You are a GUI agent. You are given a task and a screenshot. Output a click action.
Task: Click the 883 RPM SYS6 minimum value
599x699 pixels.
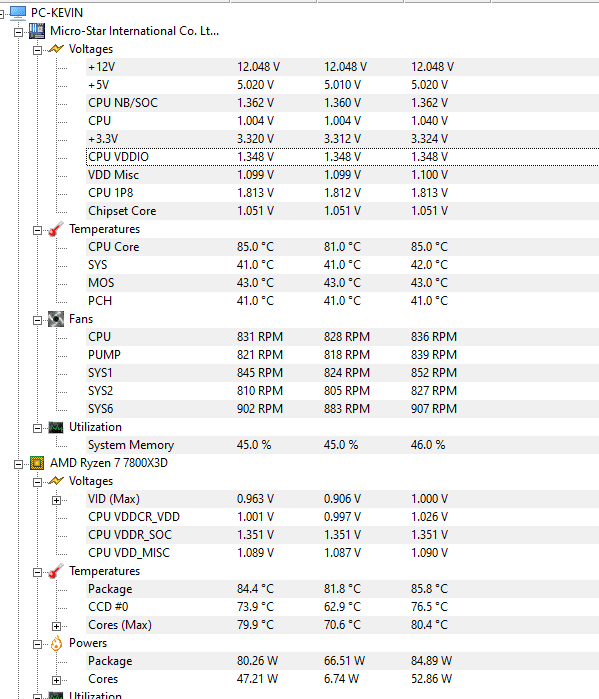tap(347, 409)
